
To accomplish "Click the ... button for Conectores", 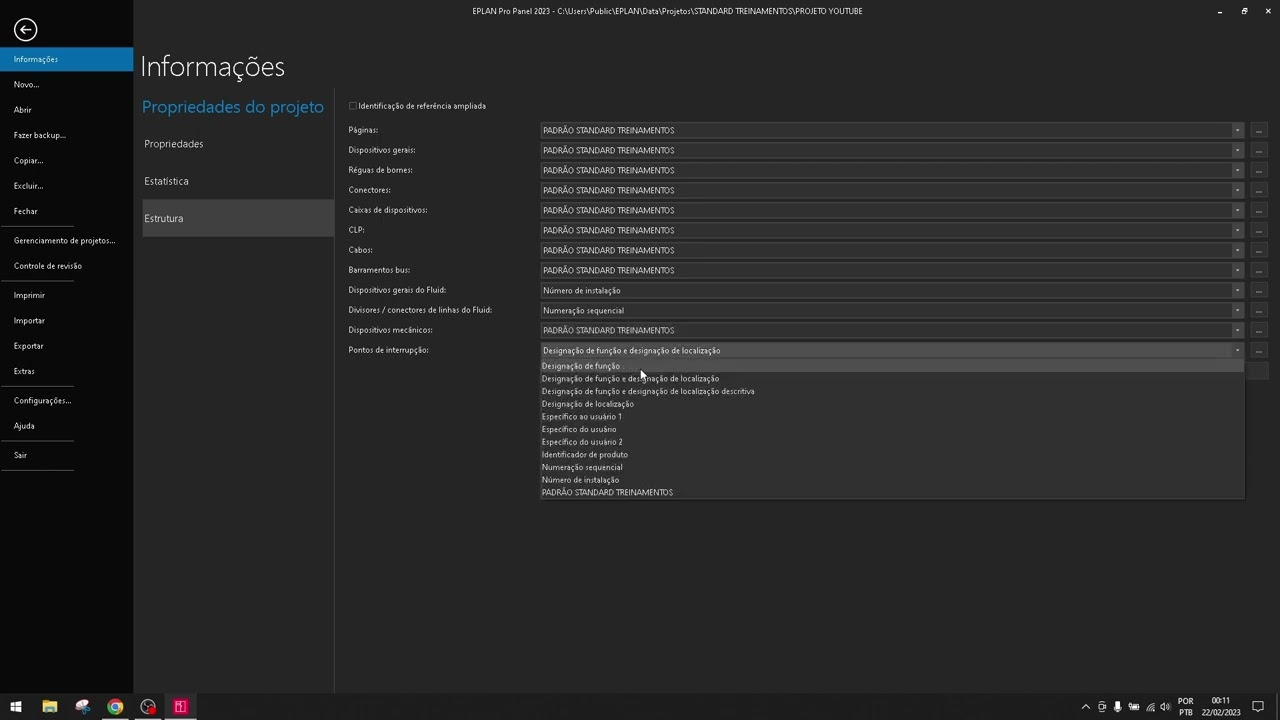I will (x=1259, y=190).
